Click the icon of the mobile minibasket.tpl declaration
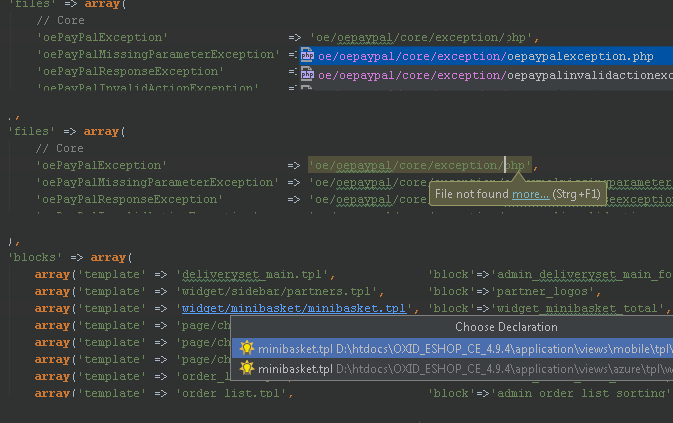 point(247,348)
